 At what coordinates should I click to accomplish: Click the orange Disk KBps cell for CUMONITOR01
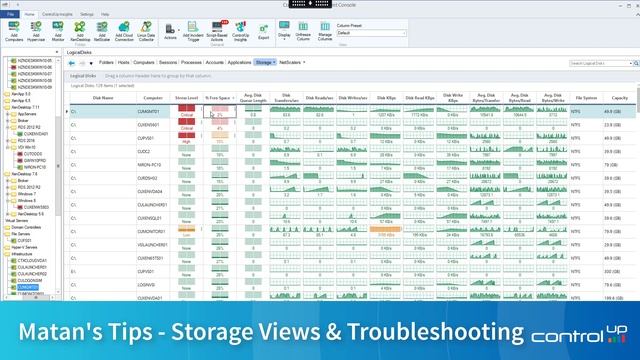(385, 230)
